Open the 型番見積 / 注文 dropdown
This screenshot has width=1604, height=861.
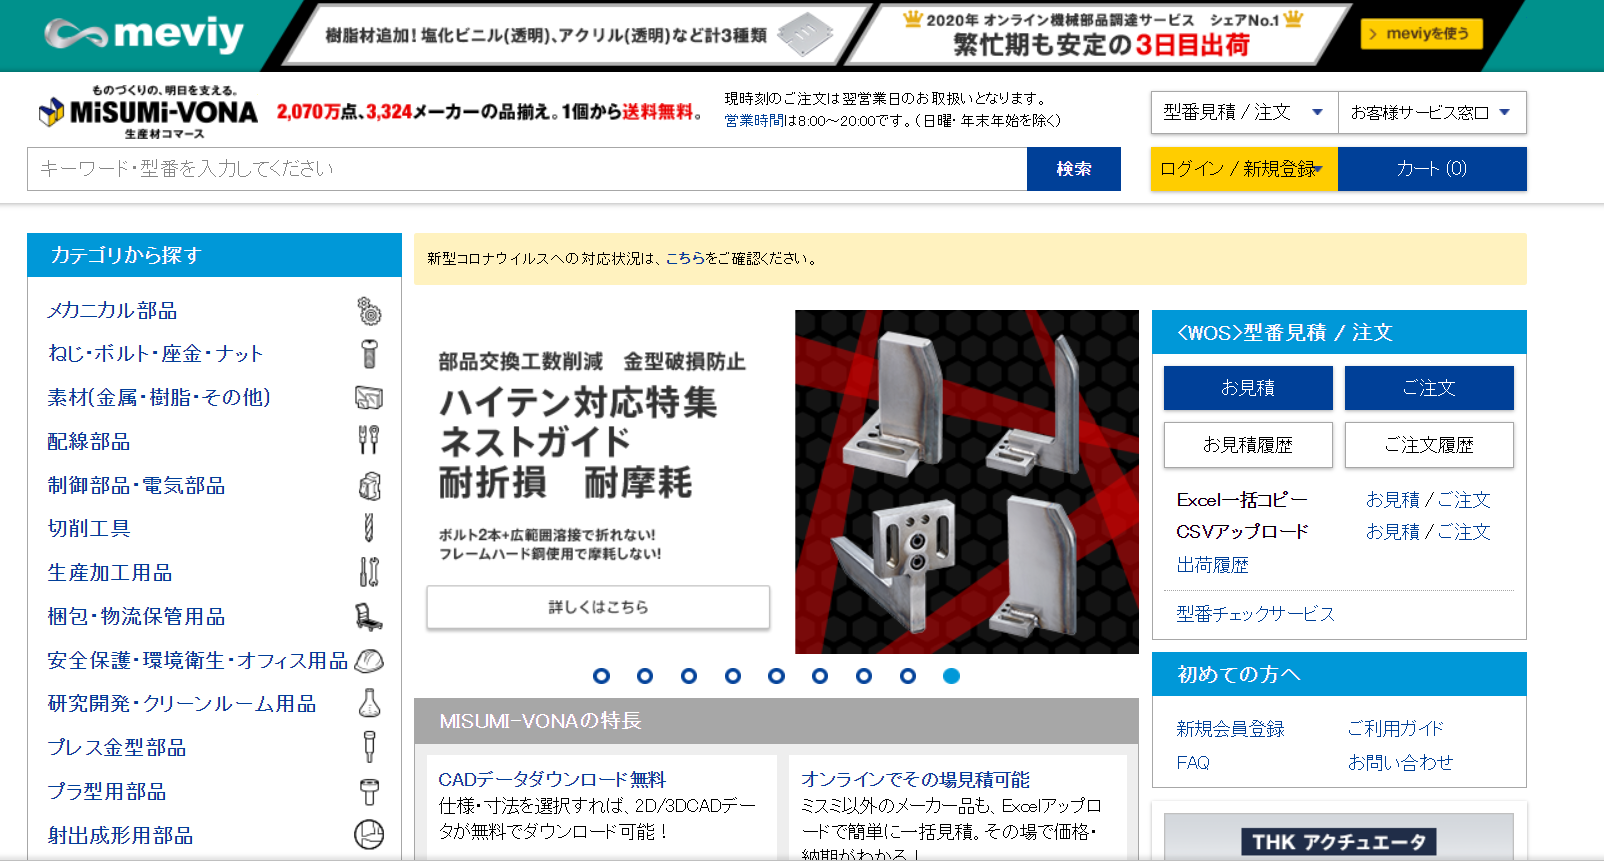coord(1244,112)
